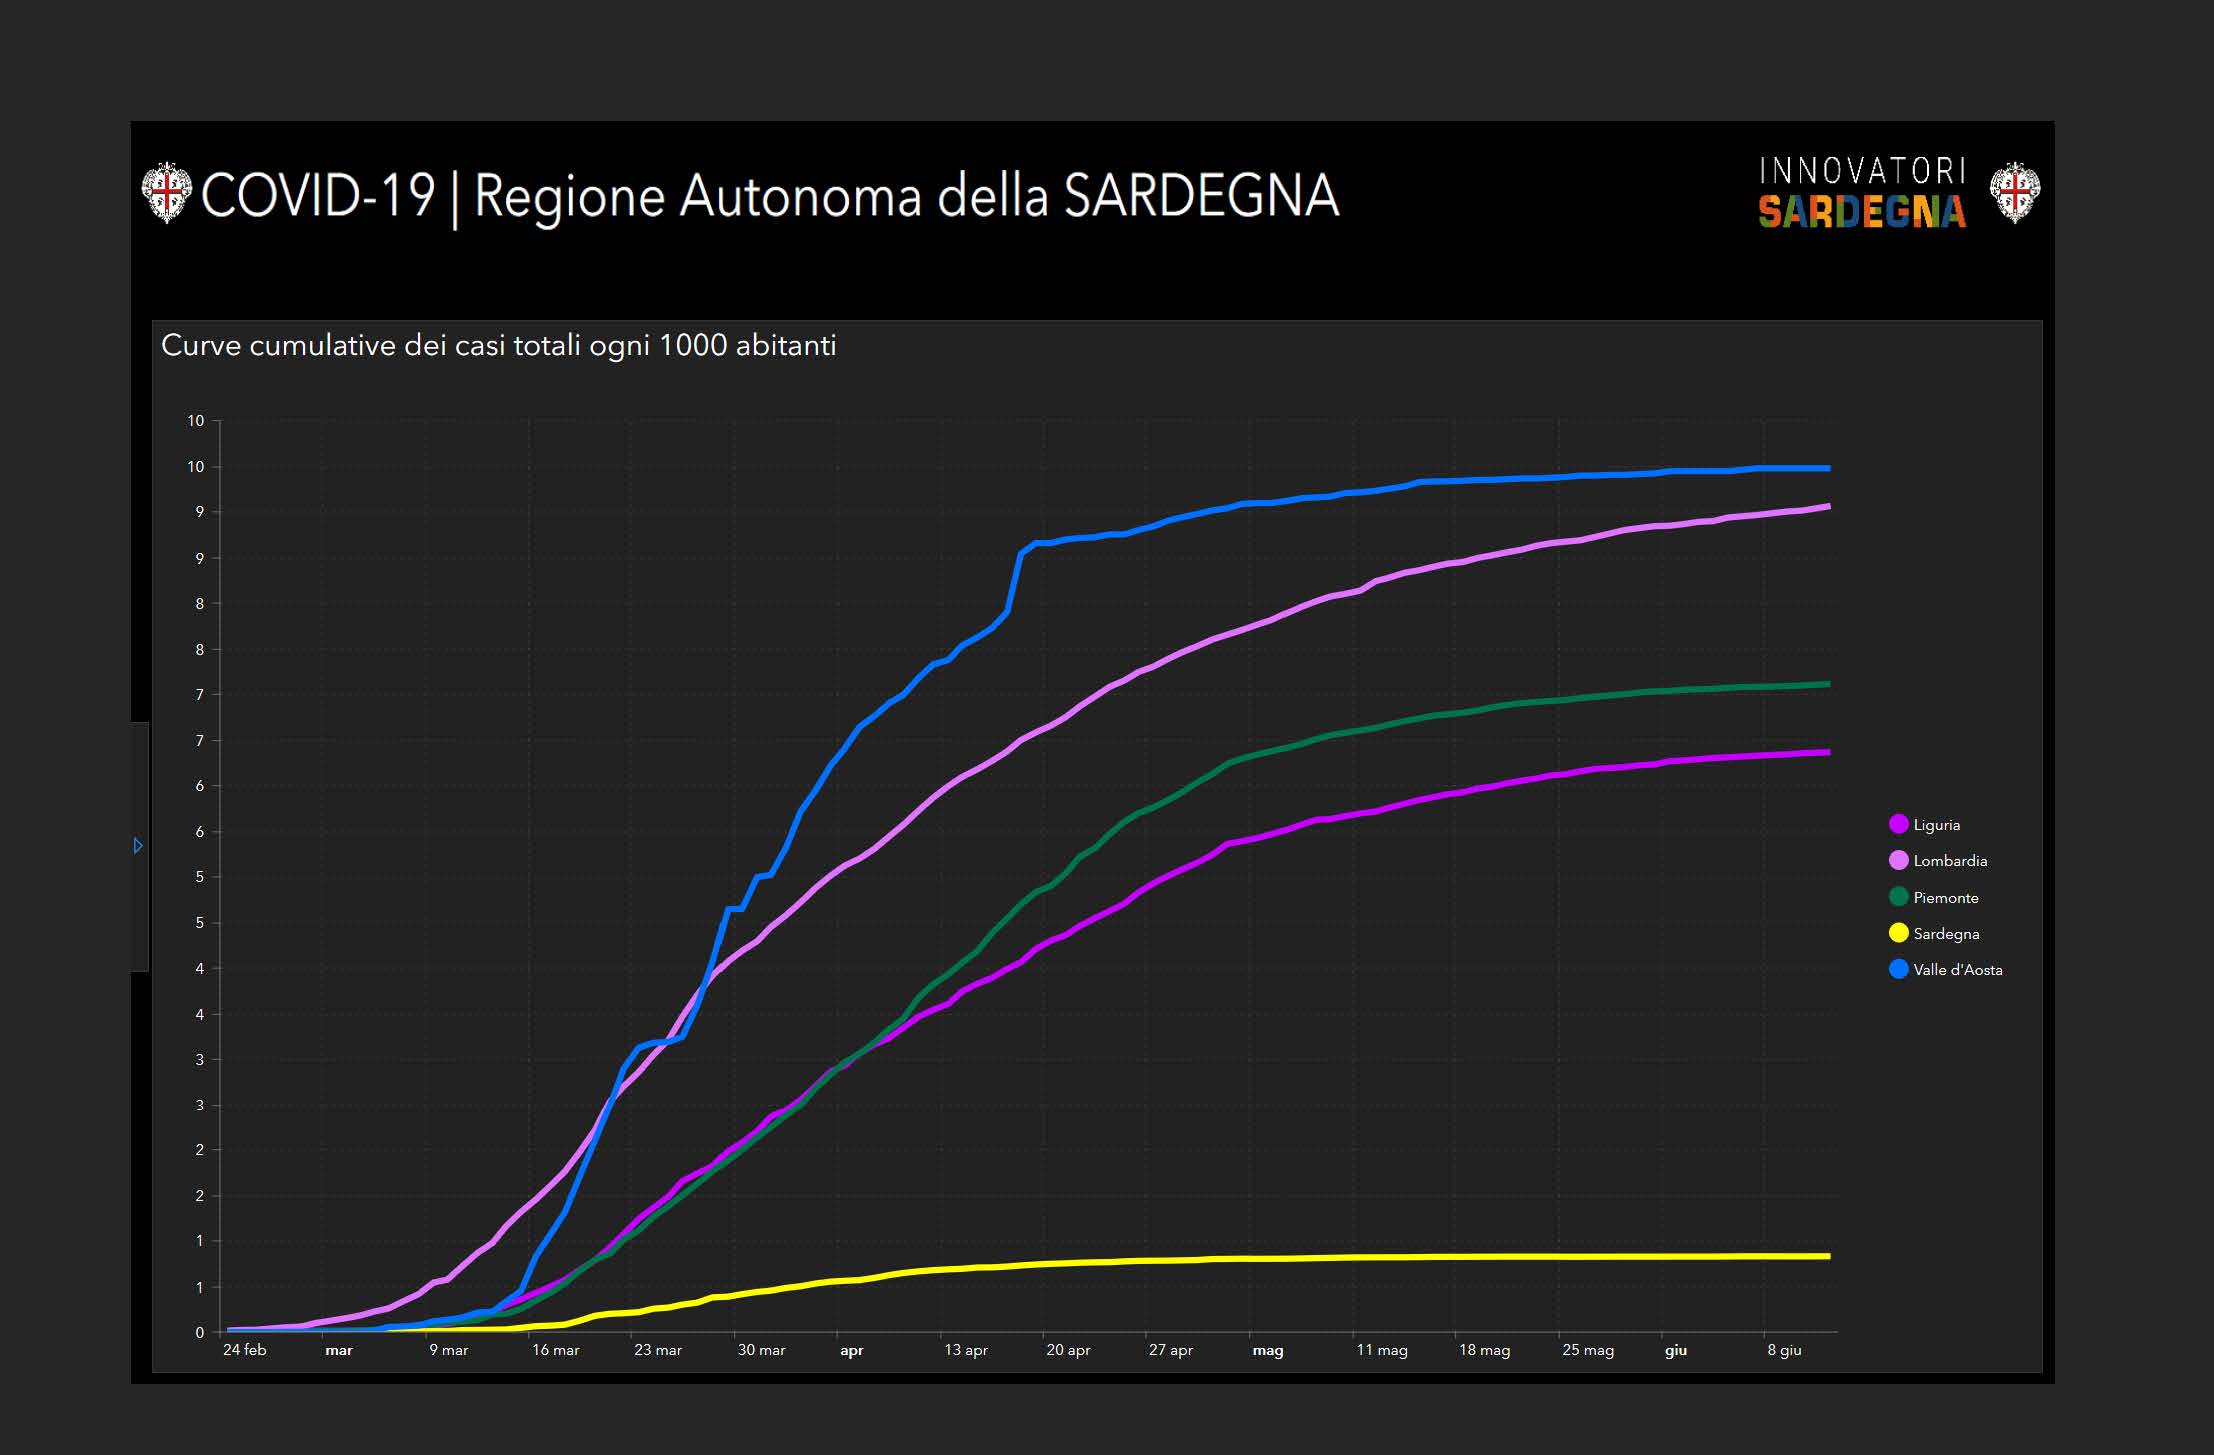2214x1455 pixels.
Task: Toggle Piemonte series via its green legend marker
Action: coord(1898,897)
